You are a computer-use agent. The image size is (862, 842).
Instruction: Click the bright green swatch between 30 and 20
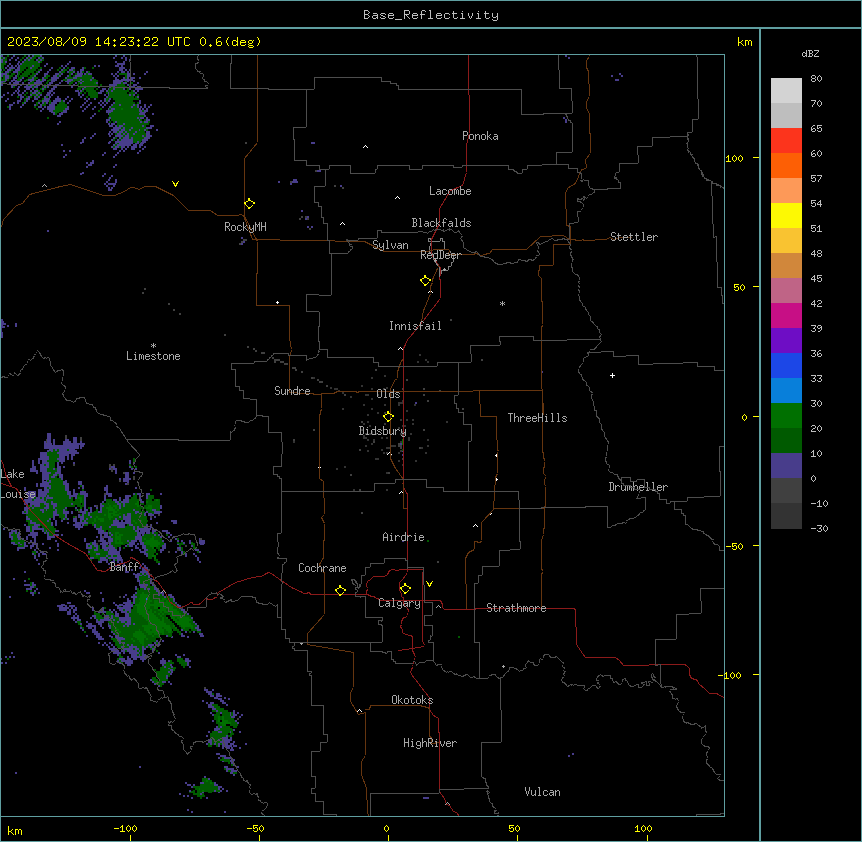coord(786,416)
